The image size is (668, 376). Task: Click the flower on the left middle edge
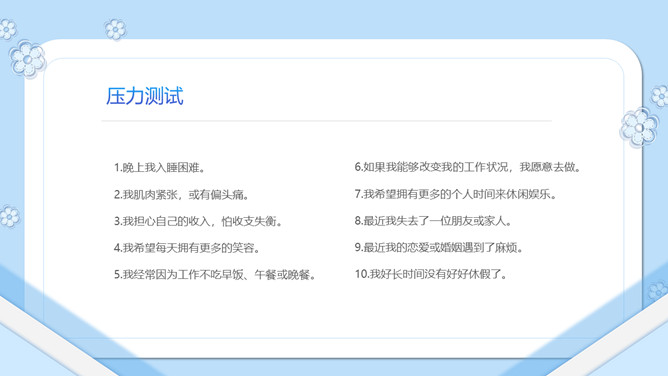[x=9, y=216]
